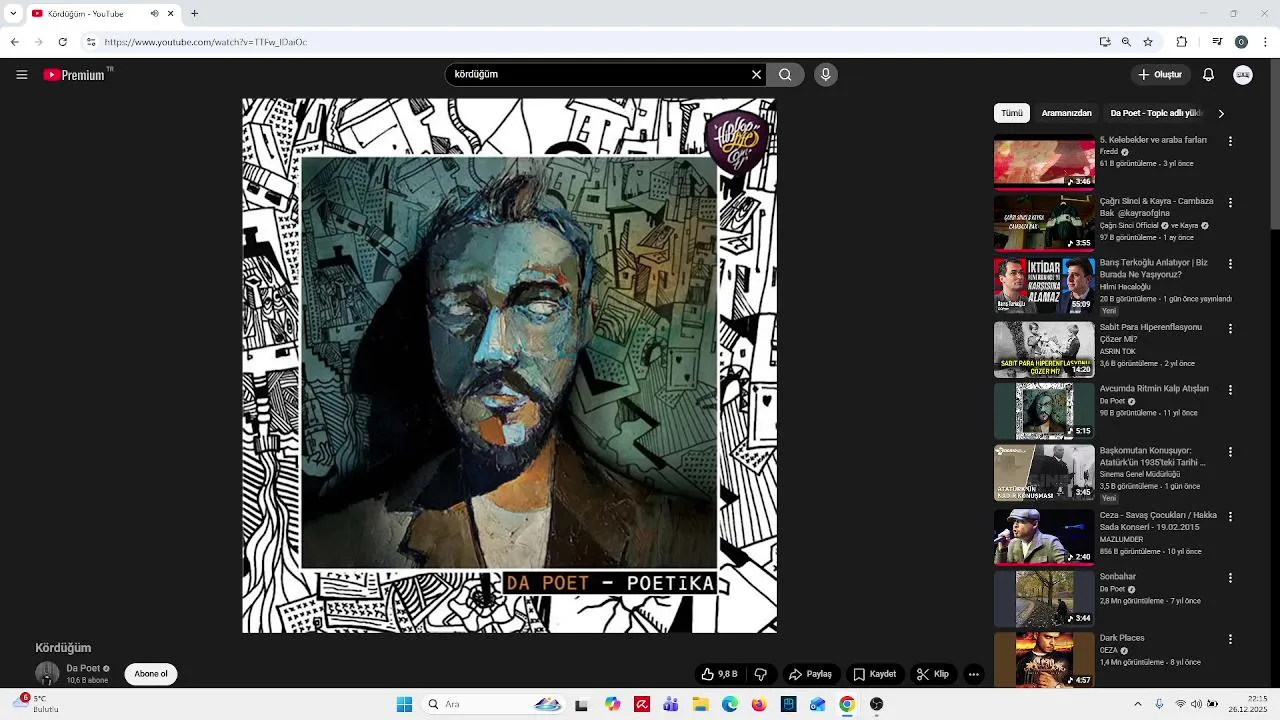Click the taskbar search box 'Ara'
The width and height of the screenshot is (1280, 720).
pos(494,704)
